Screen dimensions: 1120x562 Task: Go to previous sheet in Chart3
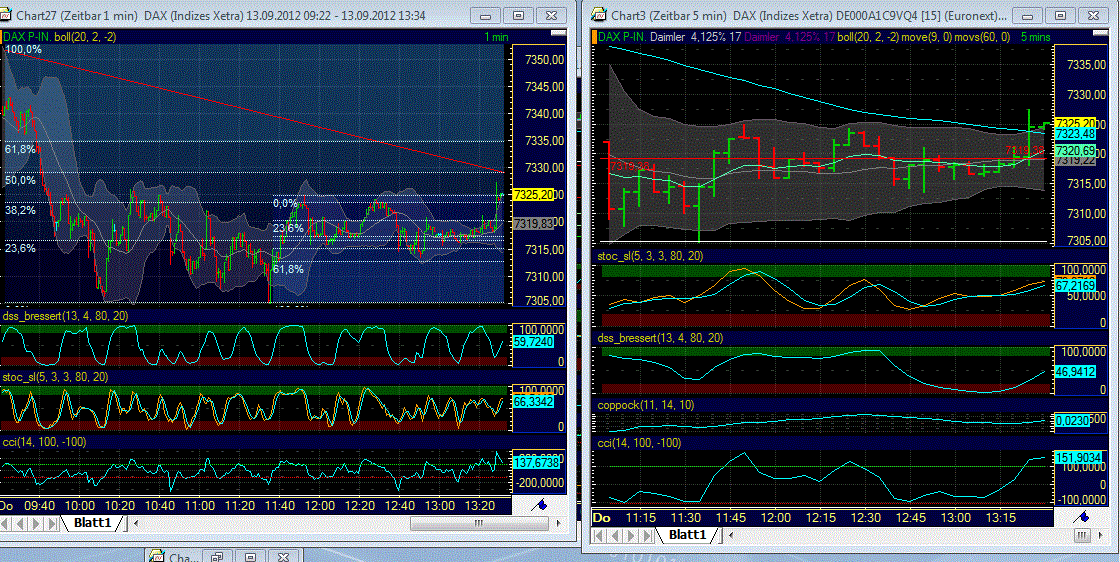tap(615, 535)
